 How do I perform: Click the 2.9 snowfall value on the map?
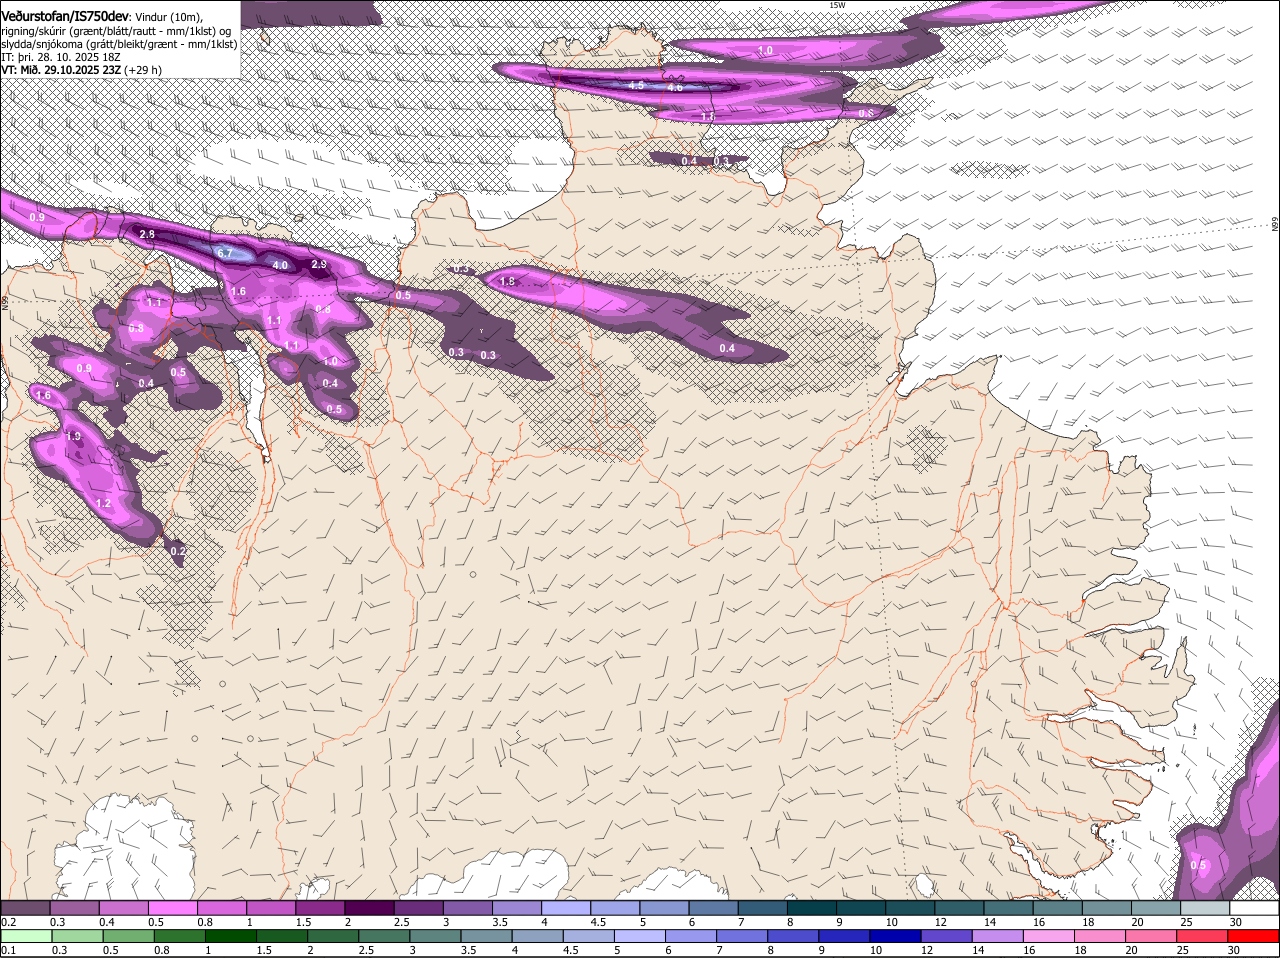(x=319, y=264)
